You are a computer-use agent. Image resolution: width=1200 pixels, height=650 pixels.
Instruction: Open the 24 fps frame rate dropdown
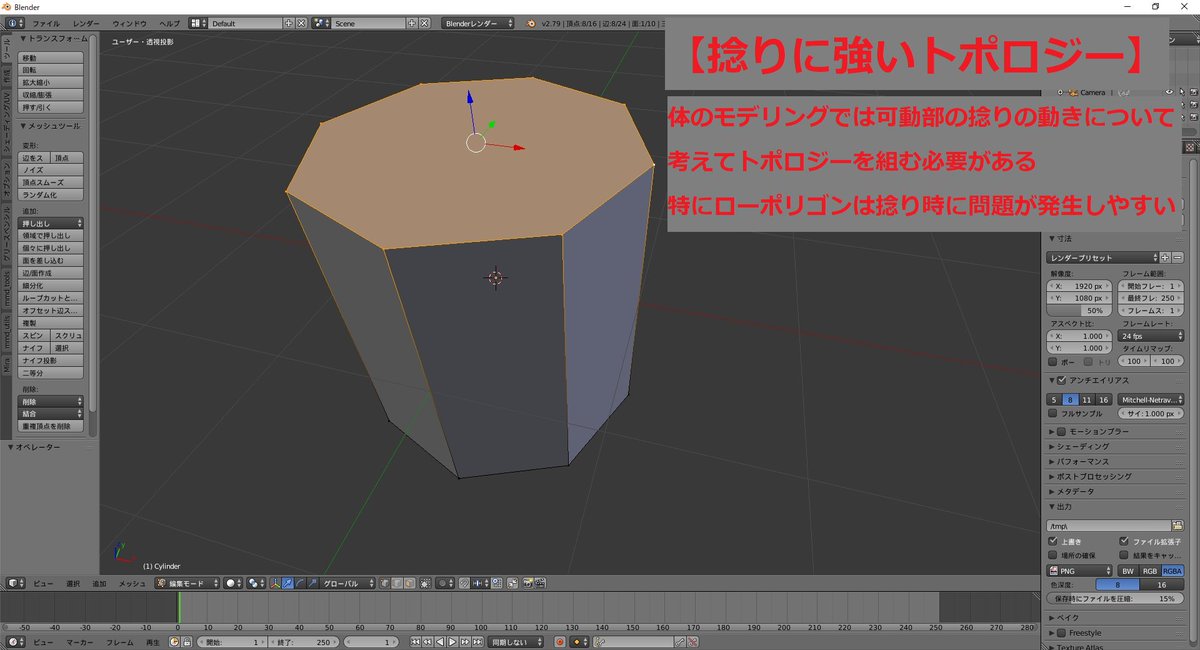1152,336
